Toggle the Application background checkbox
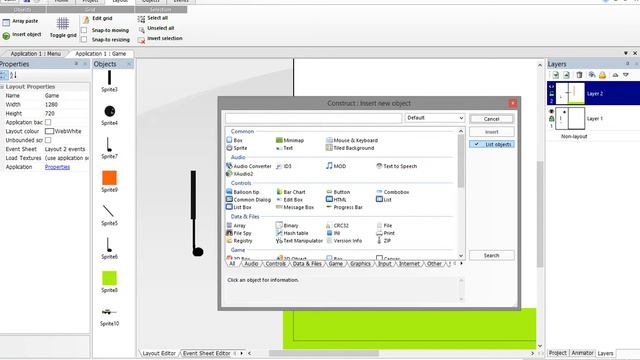The width and height of the screenshot is (640, 360). 48,122
